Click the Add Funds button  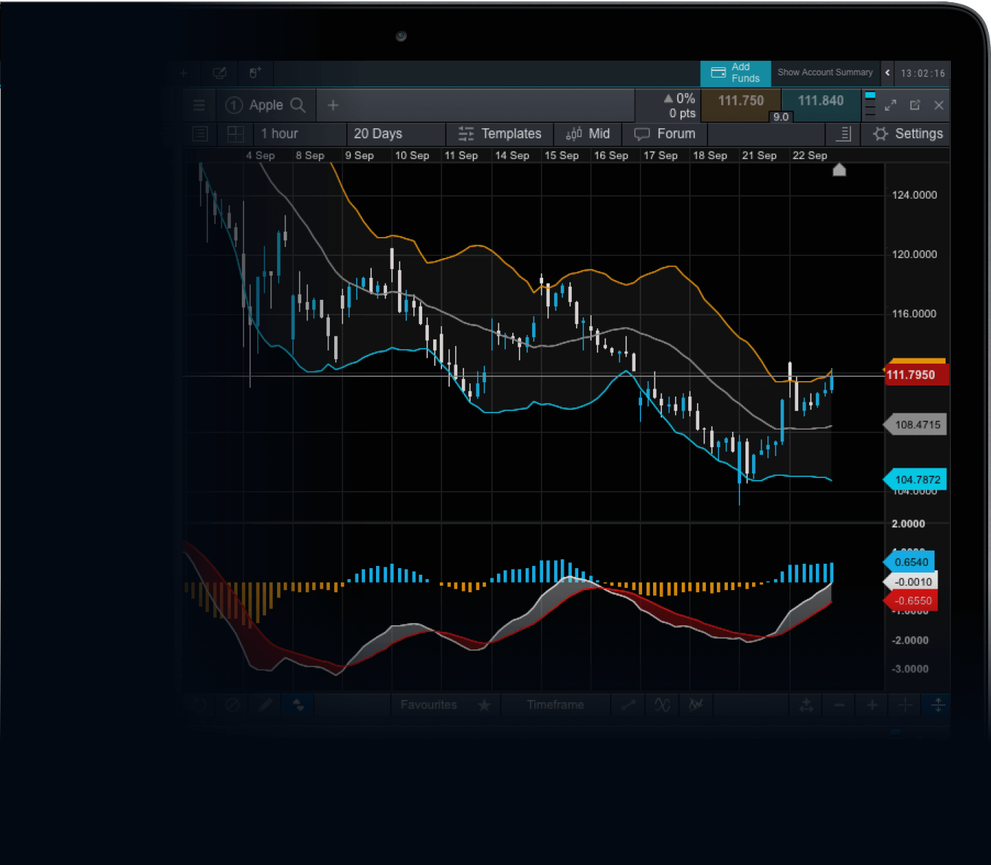point(735,73)
